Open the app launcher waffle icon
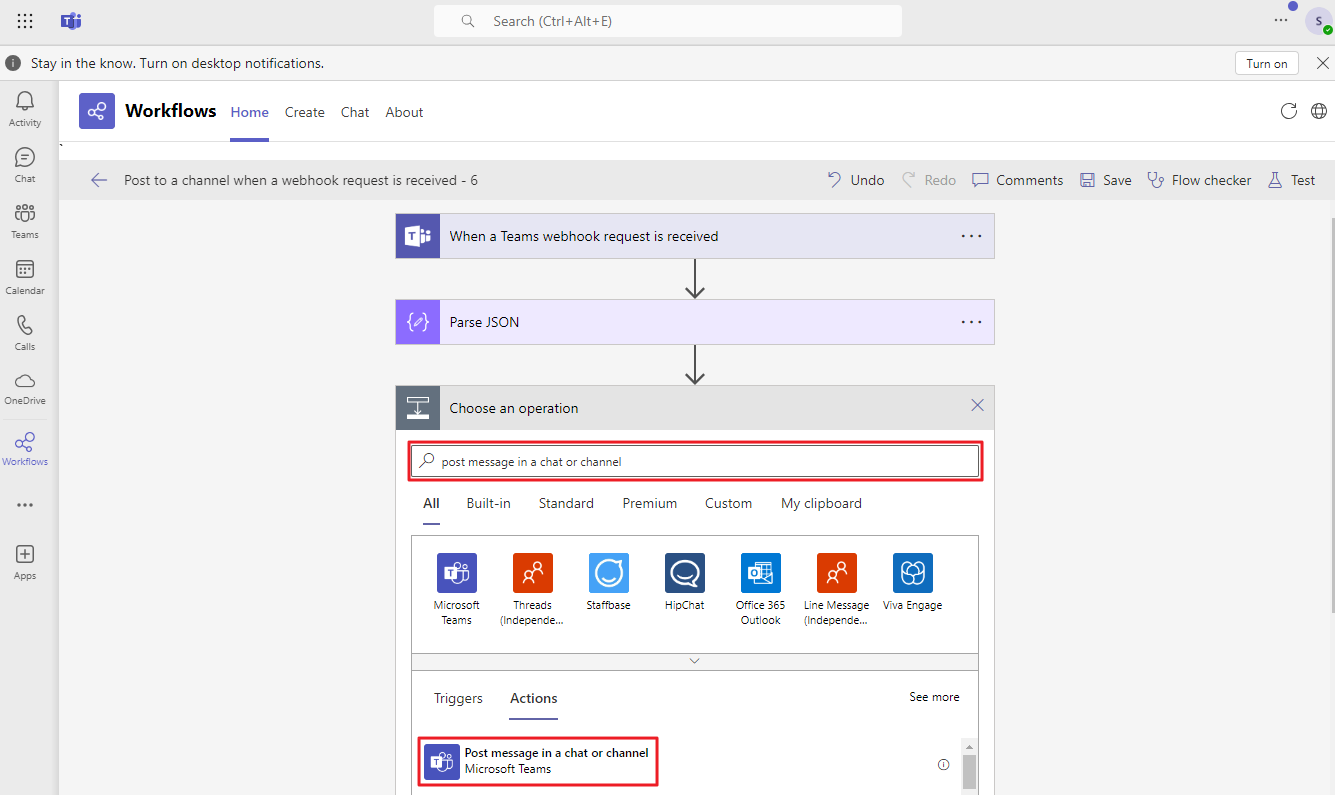1335x795 pixels. click(25, 21)
